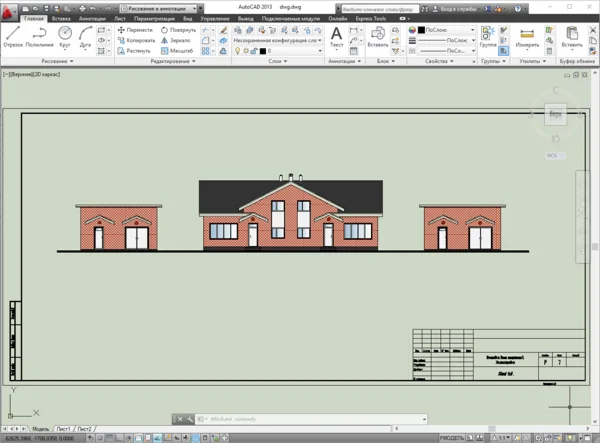Select the Отрезок line tool
Image resolution: width=600 pixels, height=443 pixels.
pyautogui.click(x=13, y=36)
